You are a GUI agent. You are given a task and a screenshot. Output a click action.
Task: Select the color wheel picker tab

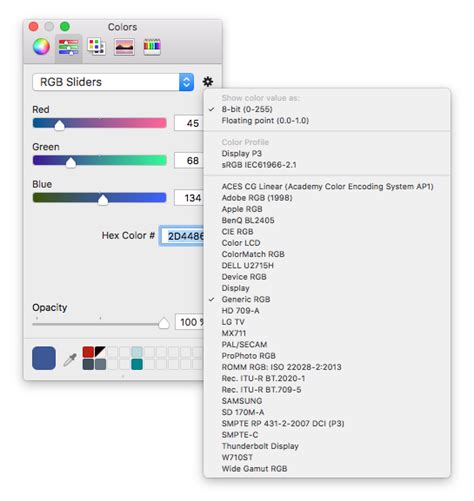point(41,46)
